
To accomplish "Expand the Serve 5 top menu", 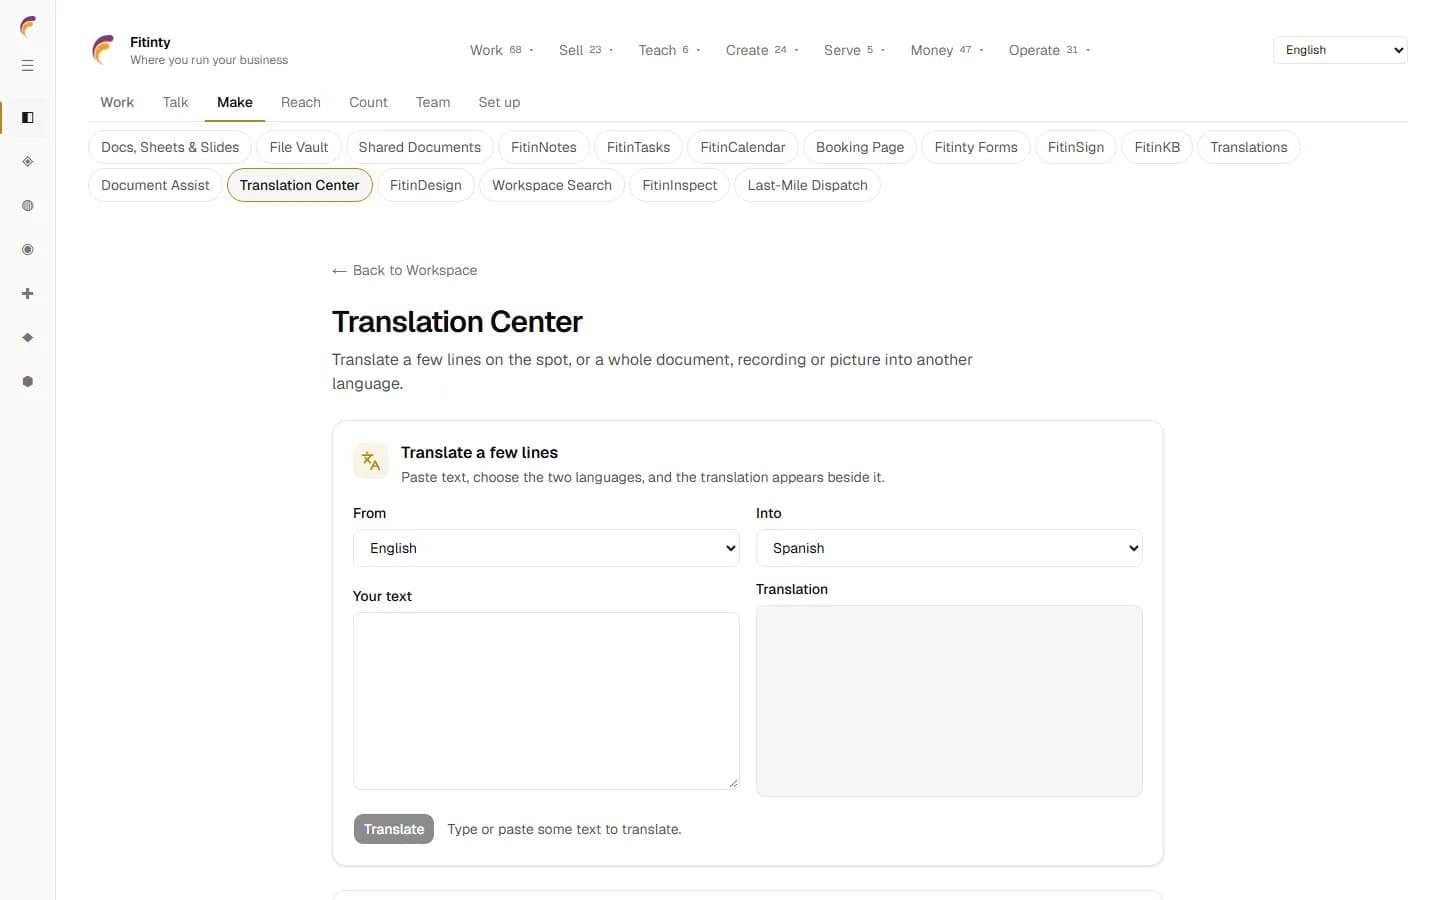I will [854, 50].
